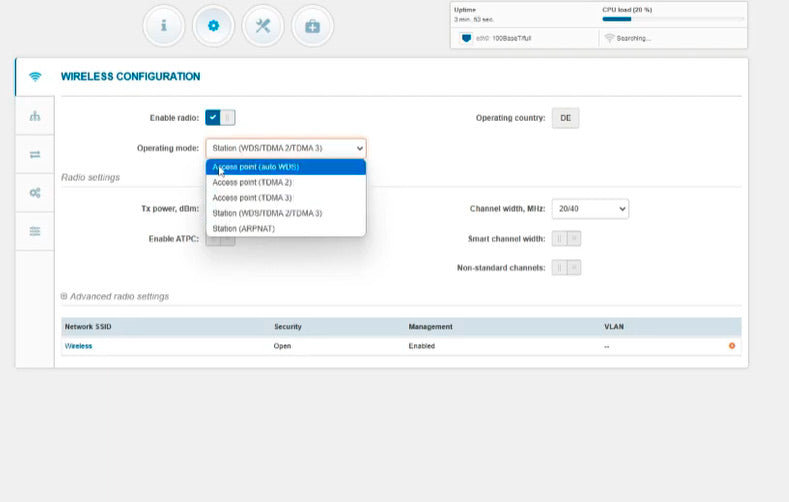The image size is (789, 502).
Task: Toggle the Enable radio switch
Action: pyautogui.click(x=220, y=118)
